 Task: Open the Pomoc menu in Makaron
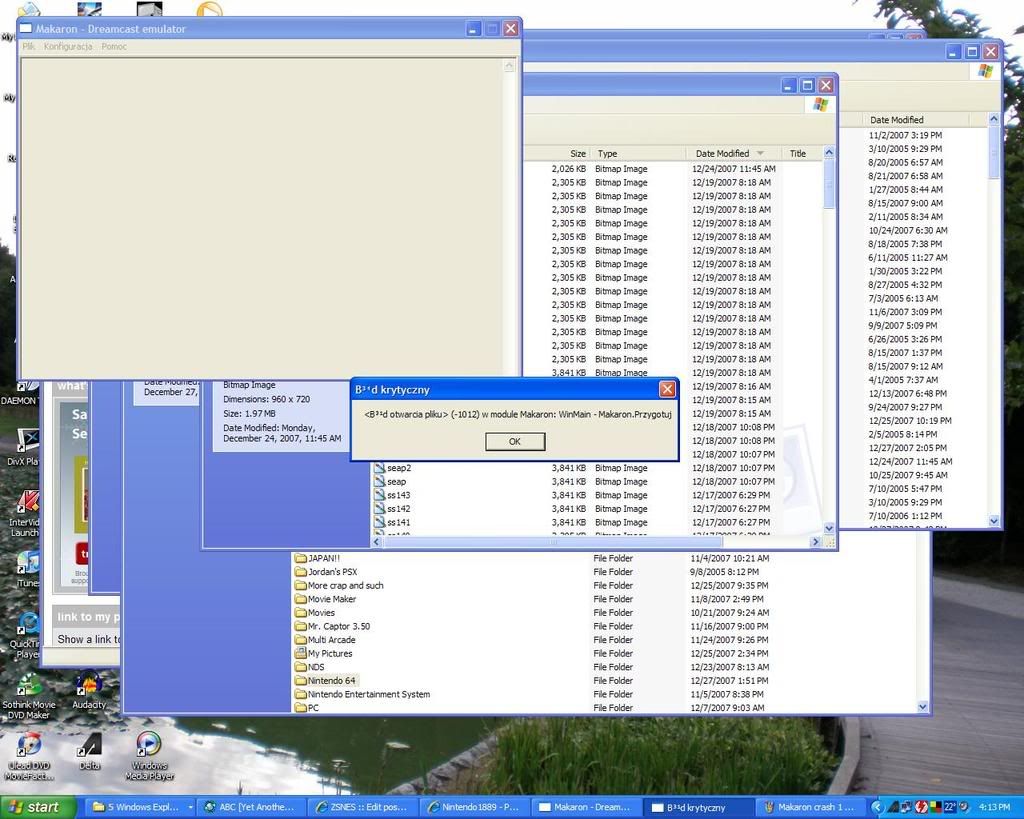pos(114,46)
